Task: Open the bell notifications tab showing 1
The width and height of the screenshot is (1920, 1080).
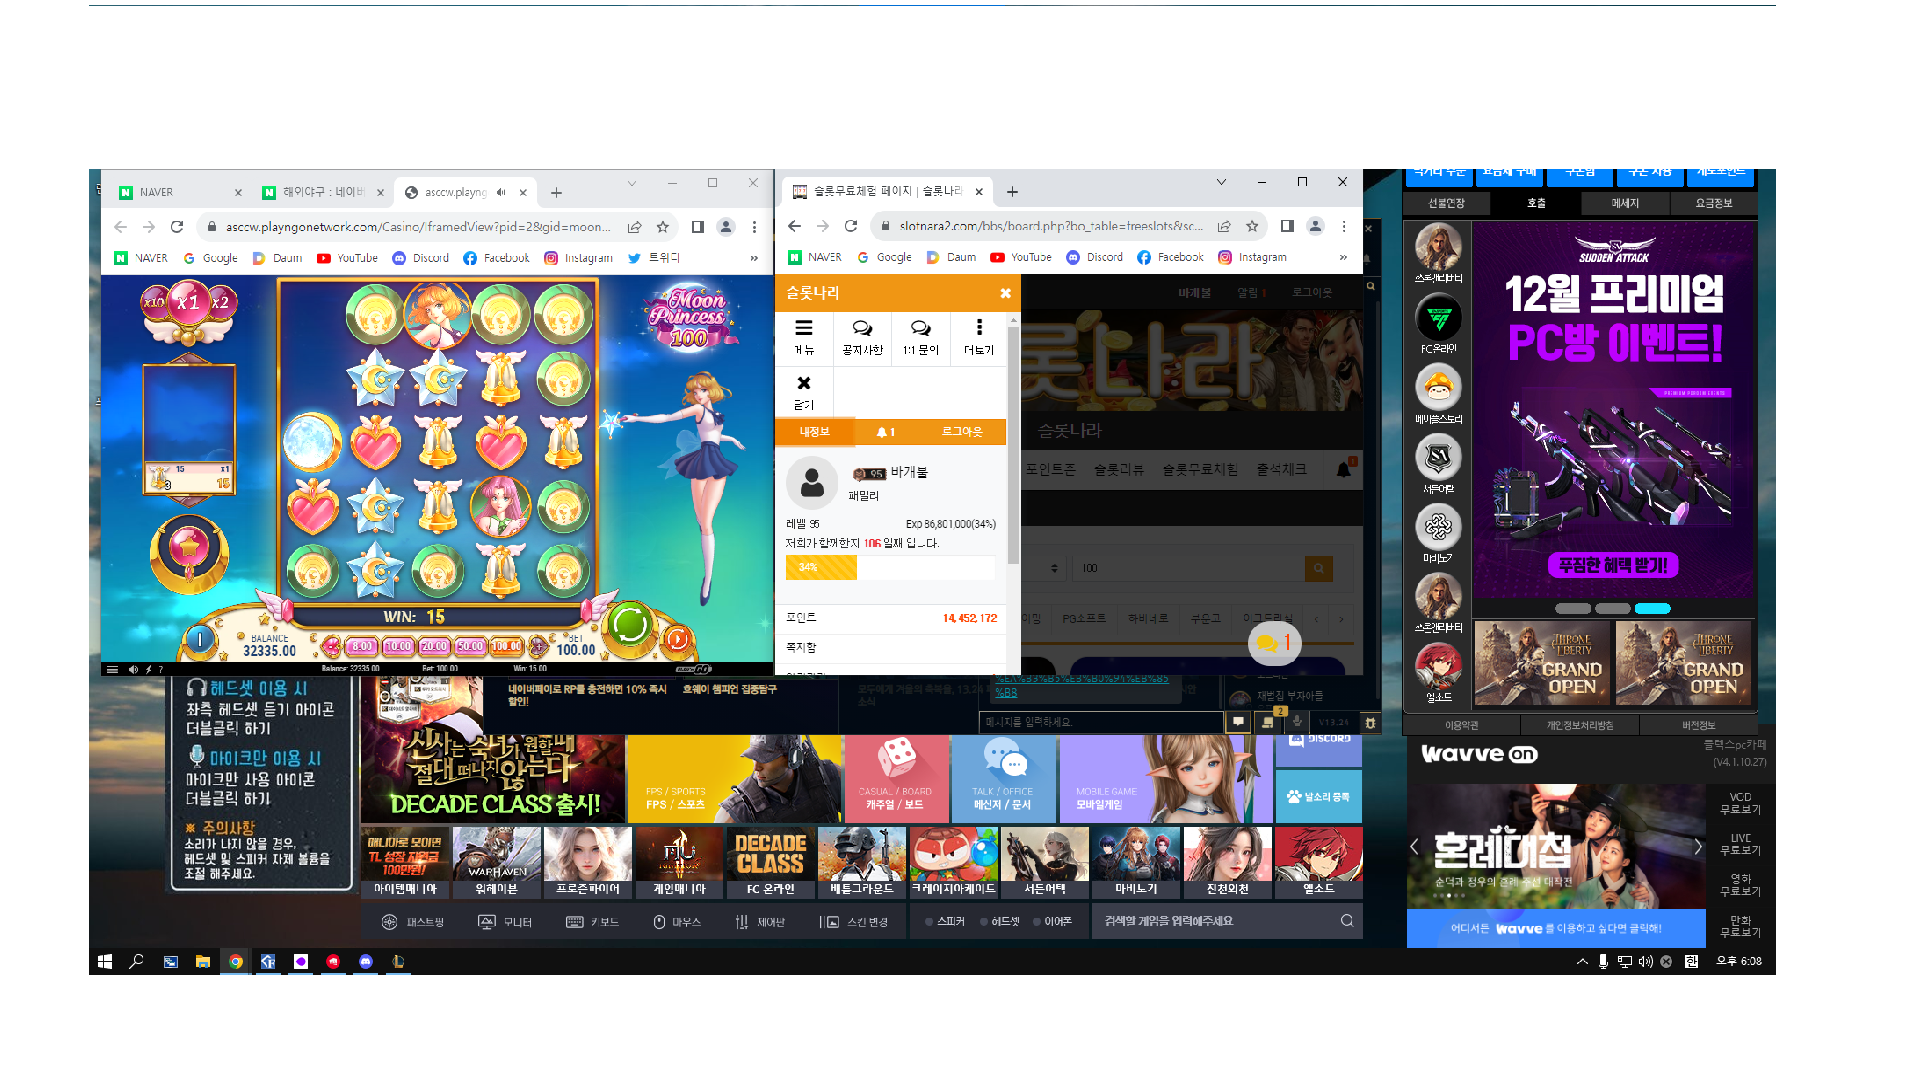Action: click(886, 432)
